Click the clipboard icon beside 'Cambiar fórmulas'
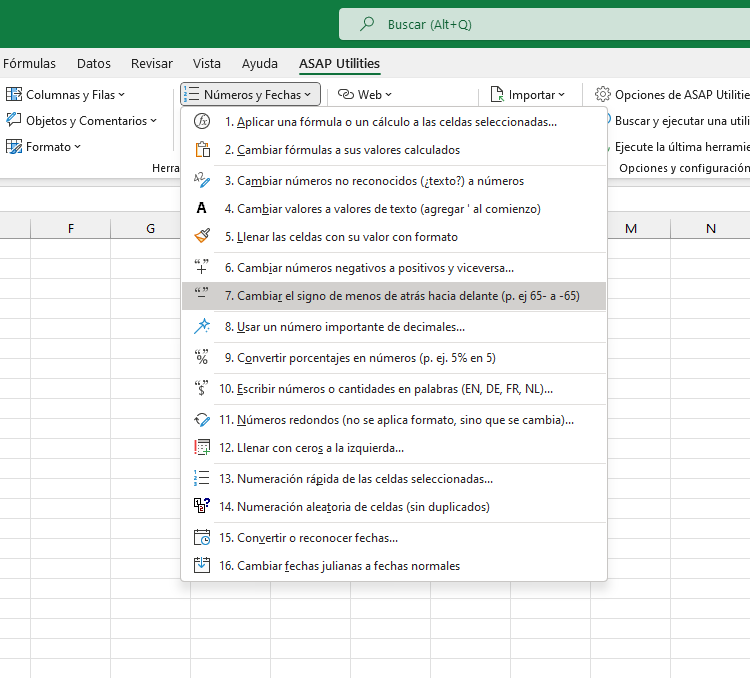Image resolution: width=750 pixels, height=678 pixels. tap(202, 150)
